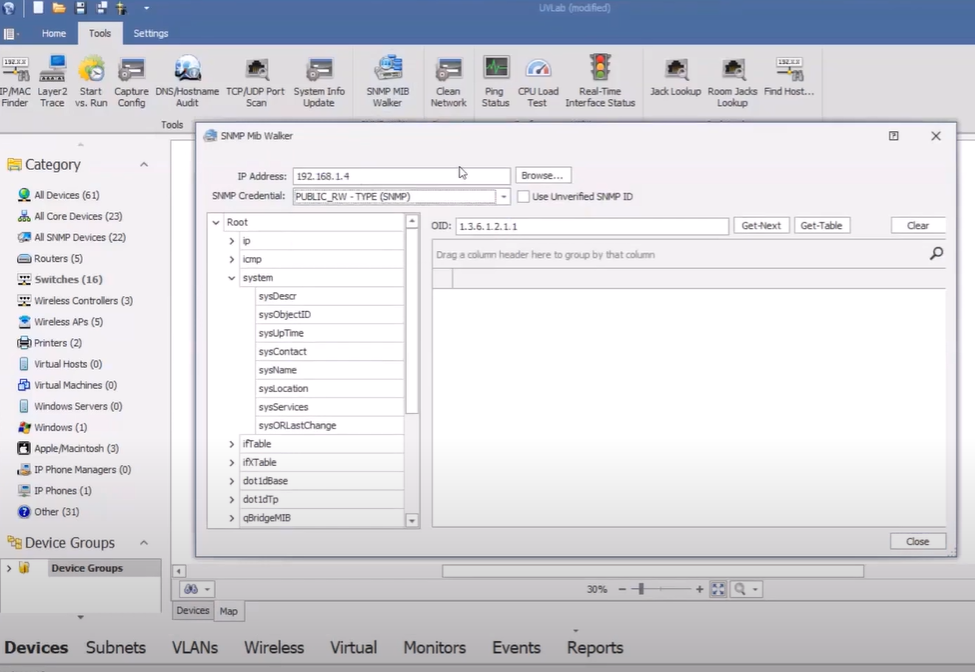Expand the ip tree node

231,241
